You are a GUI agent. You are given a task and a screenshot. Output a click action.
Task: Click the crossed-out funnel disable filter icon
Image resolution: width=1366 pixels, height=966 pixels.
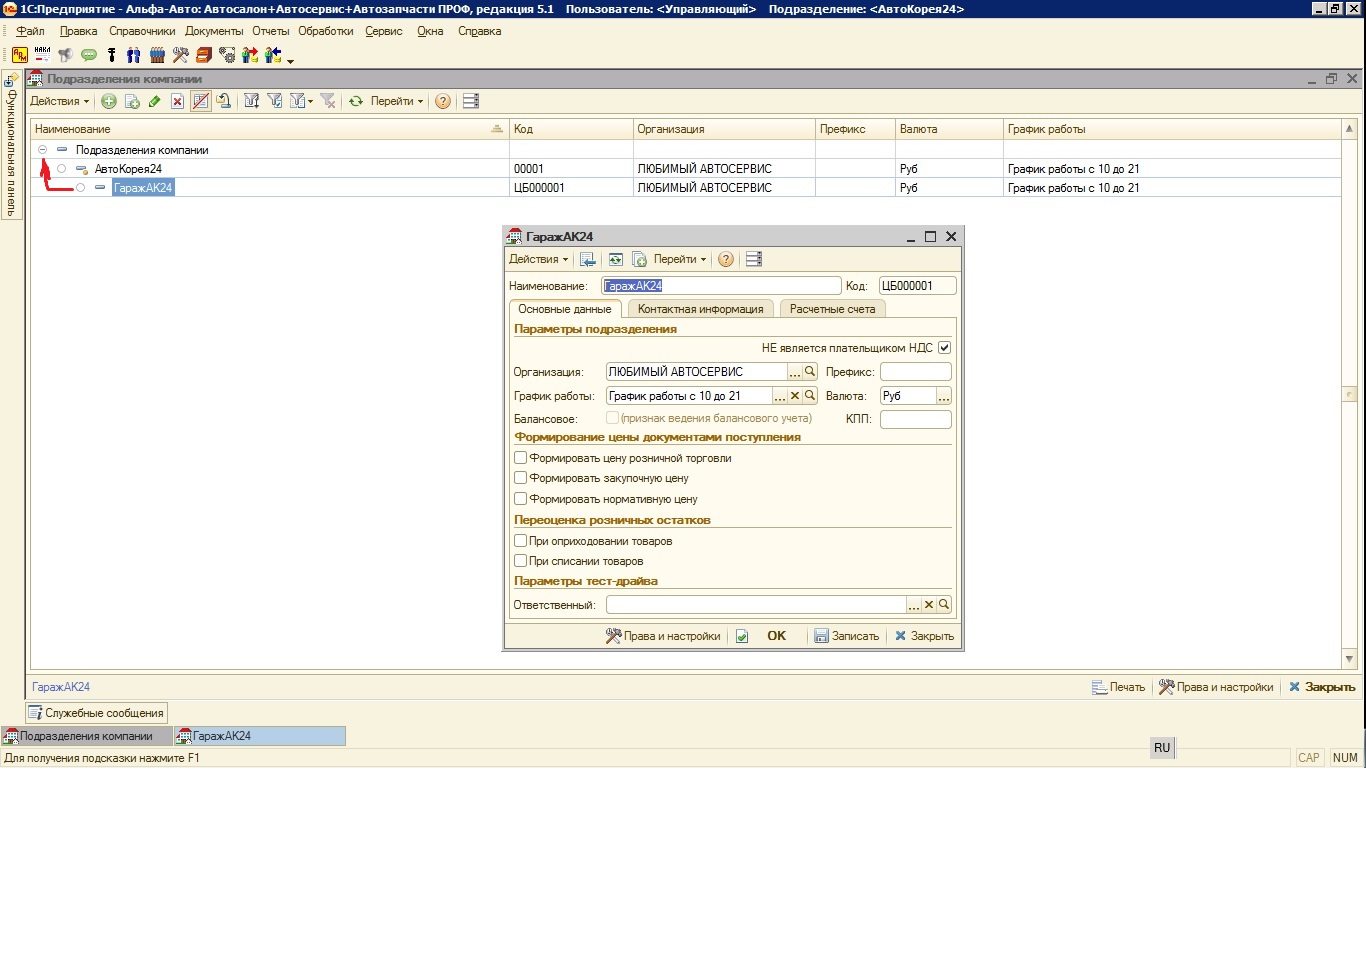coord(327,101)
